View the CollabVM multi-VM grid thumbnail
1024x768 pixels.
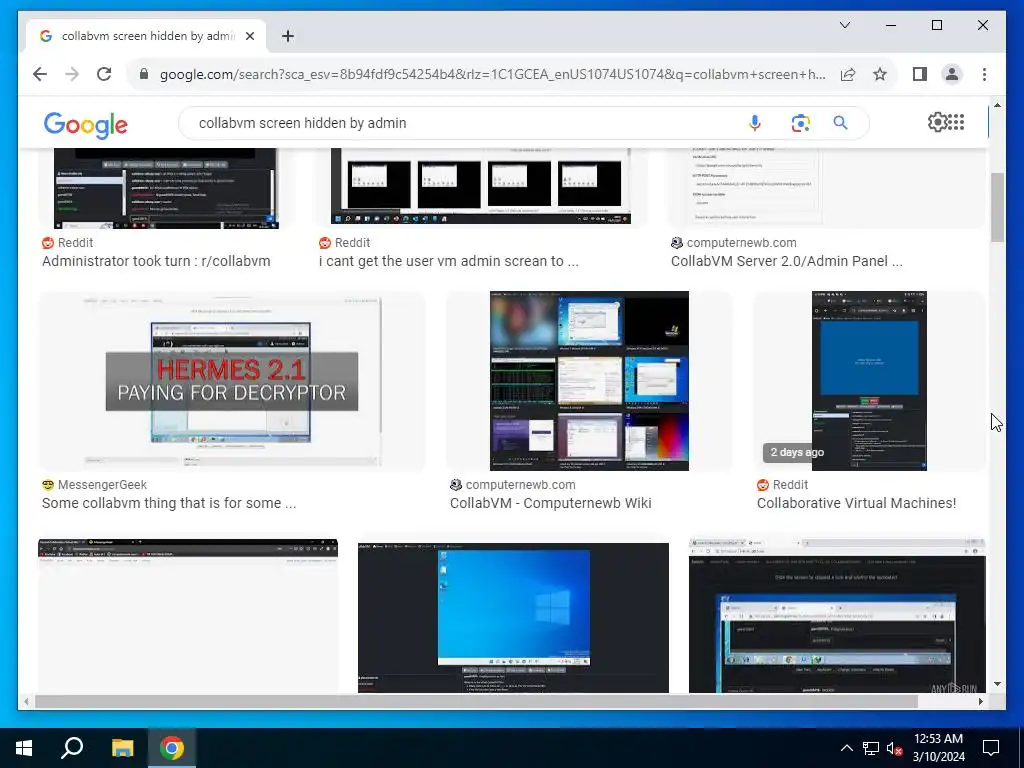(589, 381)
